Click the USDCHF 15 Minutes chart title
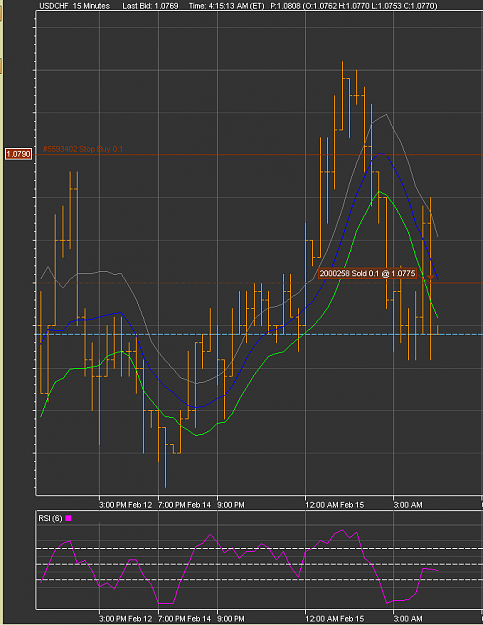 pos(75,6)
